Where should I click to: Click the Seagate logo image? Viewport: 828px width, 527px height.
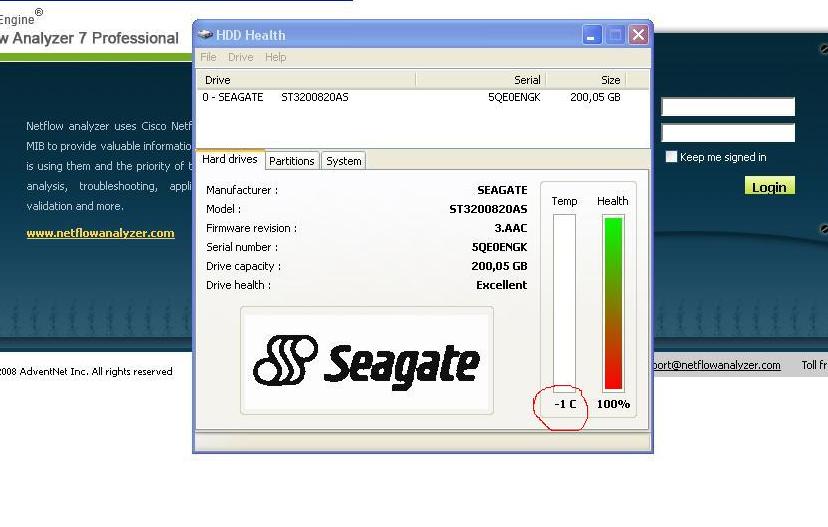tap(367, 361)
